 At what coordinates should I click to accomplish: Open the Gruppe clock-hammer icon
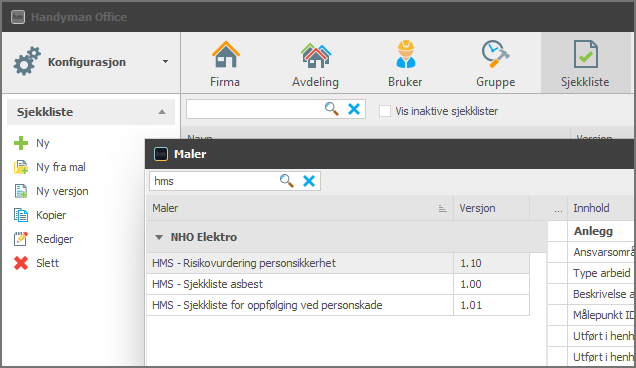point(495,54)
